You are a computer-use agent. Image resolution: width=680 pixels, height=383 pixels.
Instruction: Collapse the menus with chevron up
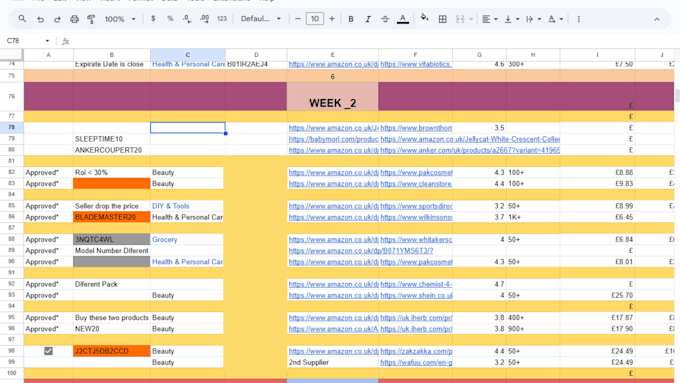(657, 20)
